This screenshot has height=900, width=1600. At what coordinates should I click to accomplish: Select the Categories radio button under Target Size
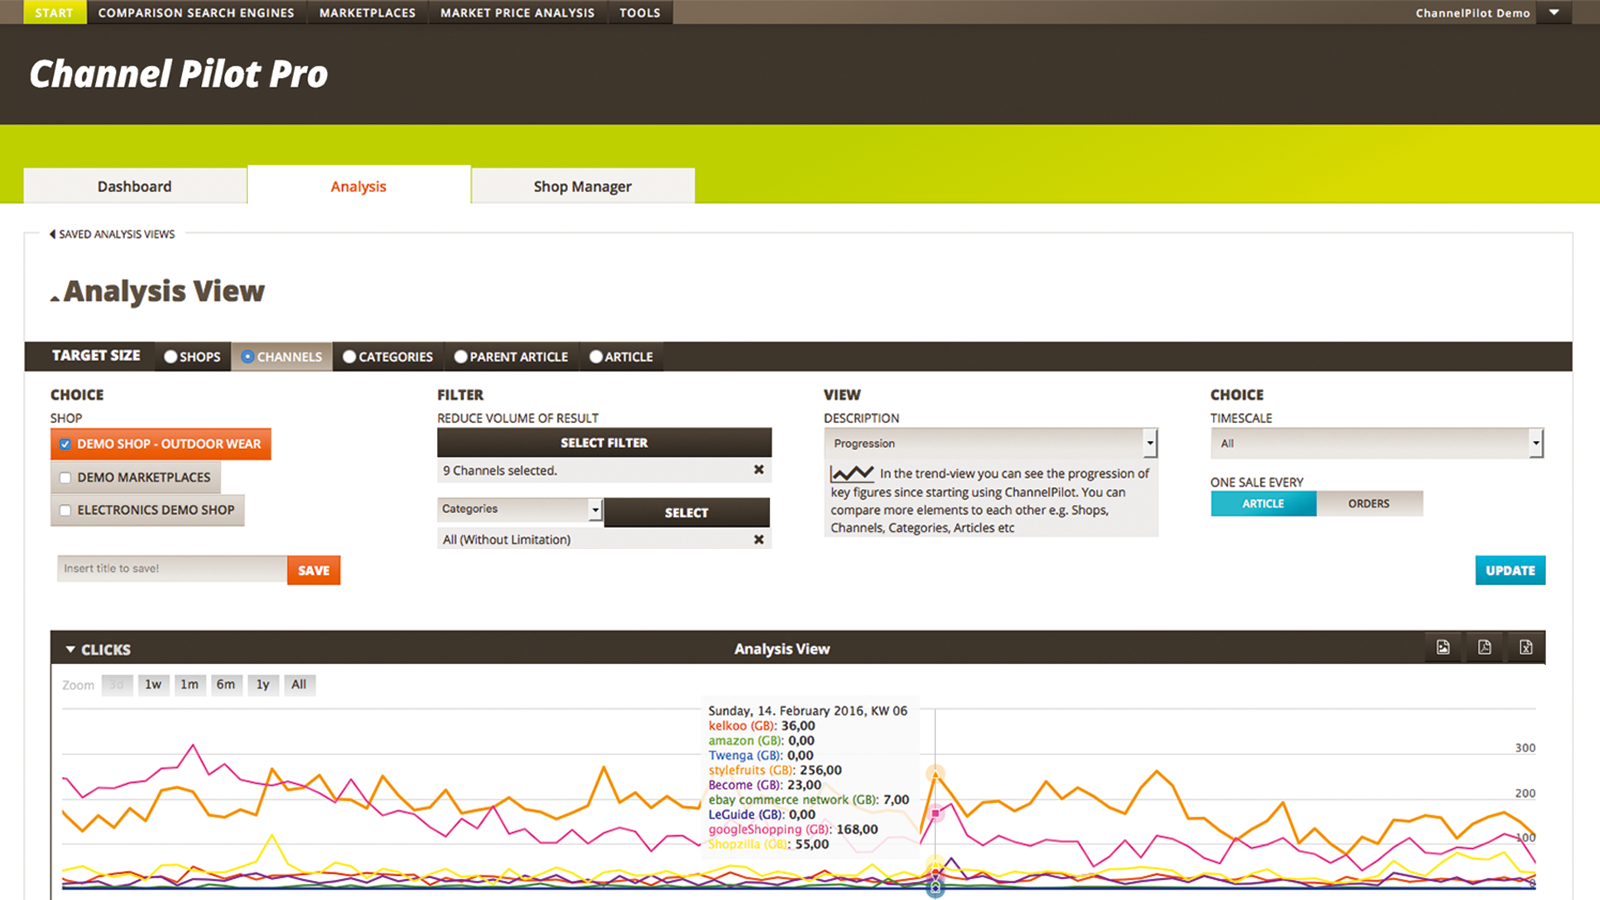350,356
